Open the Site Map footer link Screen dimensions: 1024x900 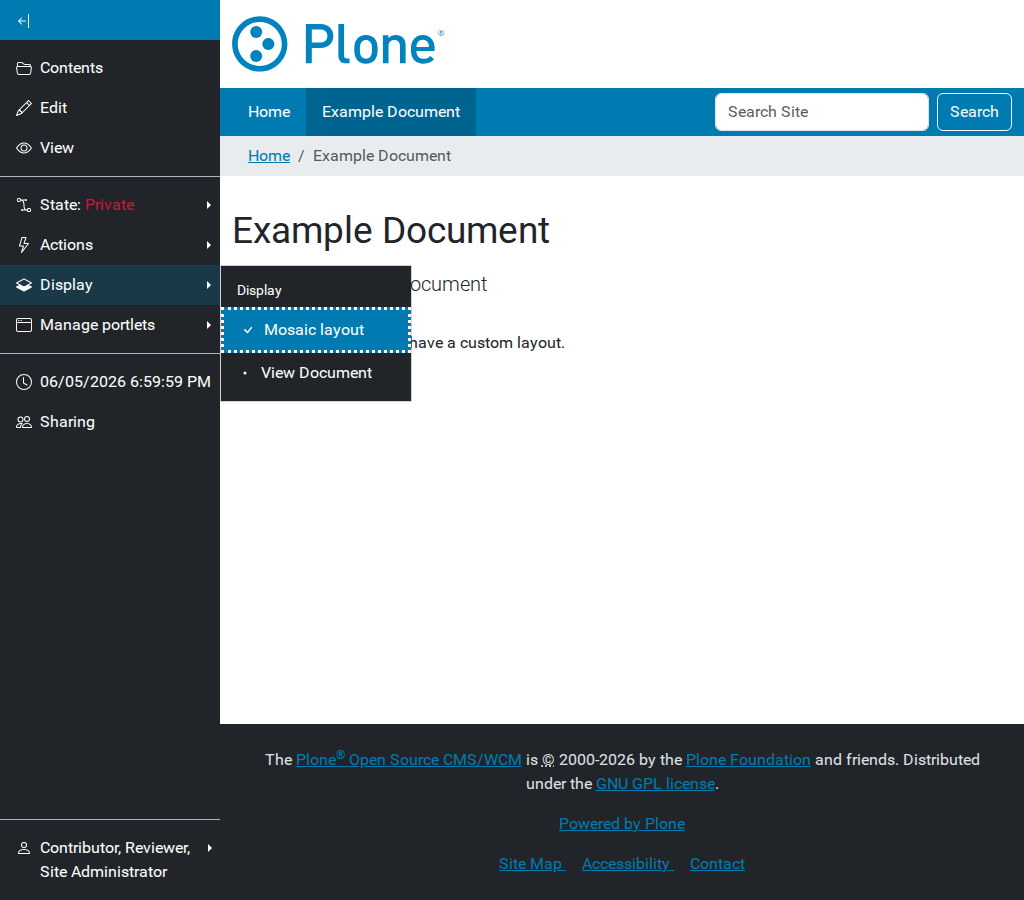(x=532, y=863)
